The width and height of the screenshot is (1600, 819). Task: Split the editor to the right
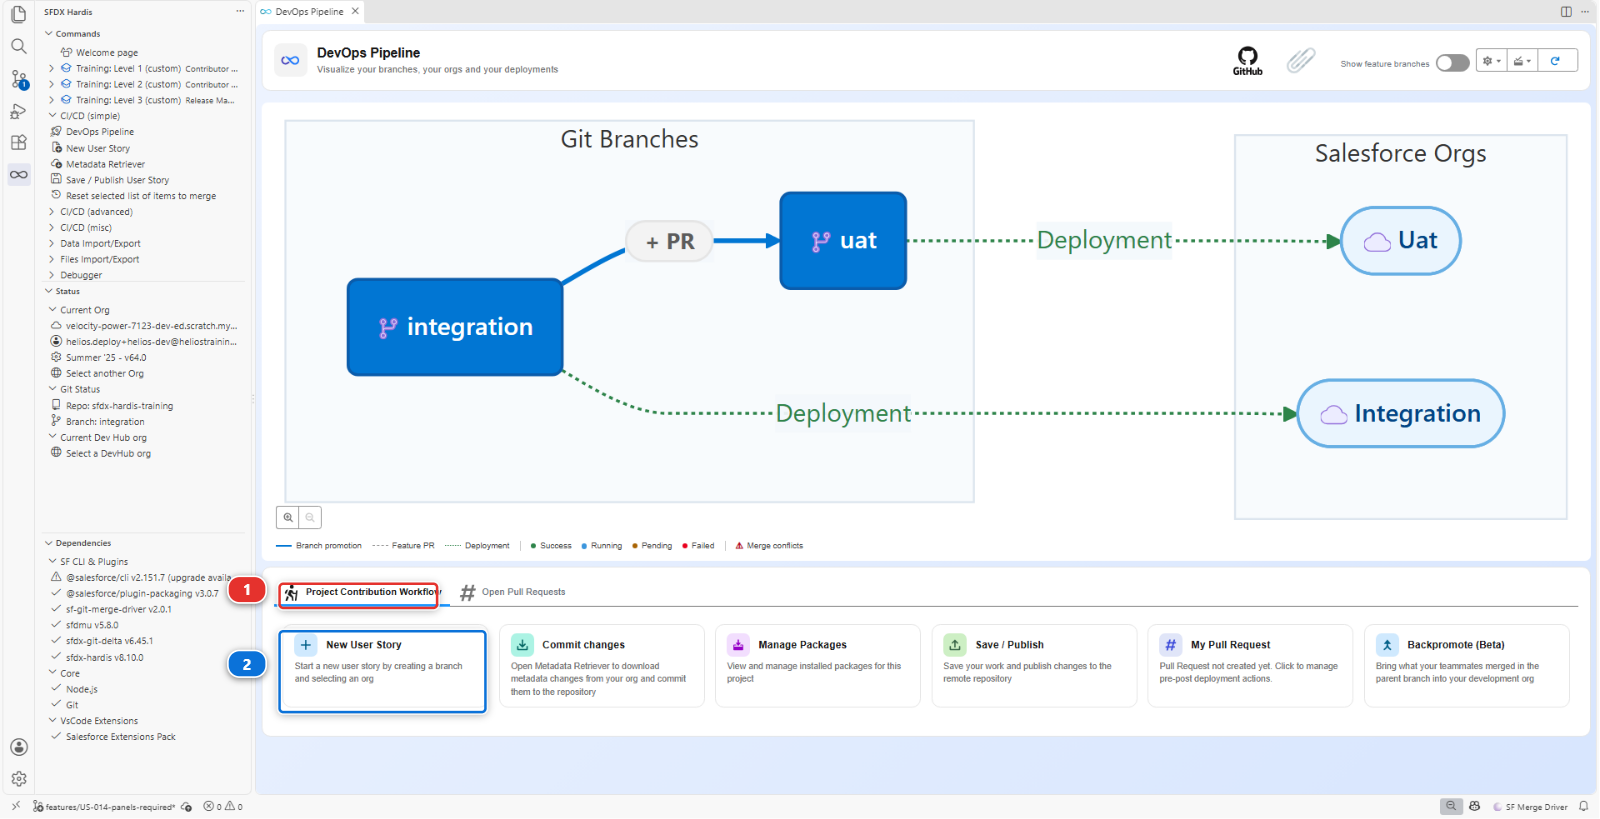[1566, 11]
